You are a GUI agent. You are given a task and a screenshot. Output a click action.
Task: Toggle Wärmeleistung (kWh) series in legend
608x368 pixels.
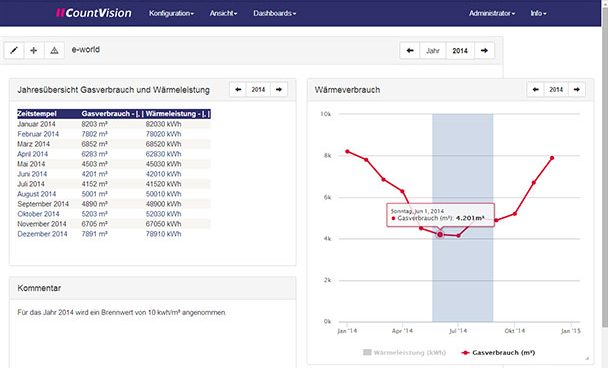click(x=404, y=352)
